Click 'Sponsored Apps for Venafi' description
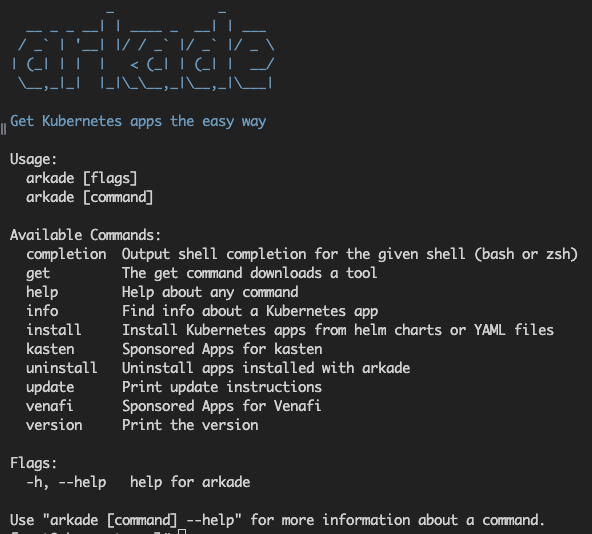This screenshot has height=534, width=592. [222, 406]
